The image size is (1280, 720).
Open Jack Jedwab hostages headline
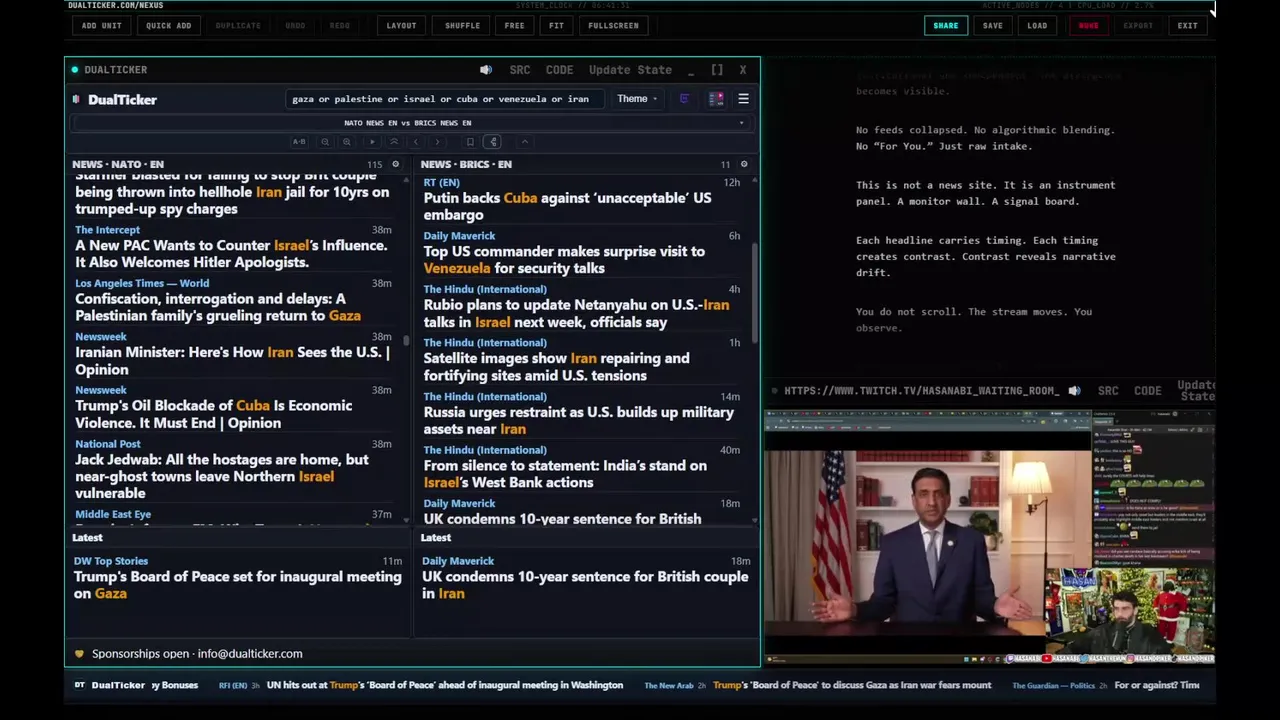point(222,476)
